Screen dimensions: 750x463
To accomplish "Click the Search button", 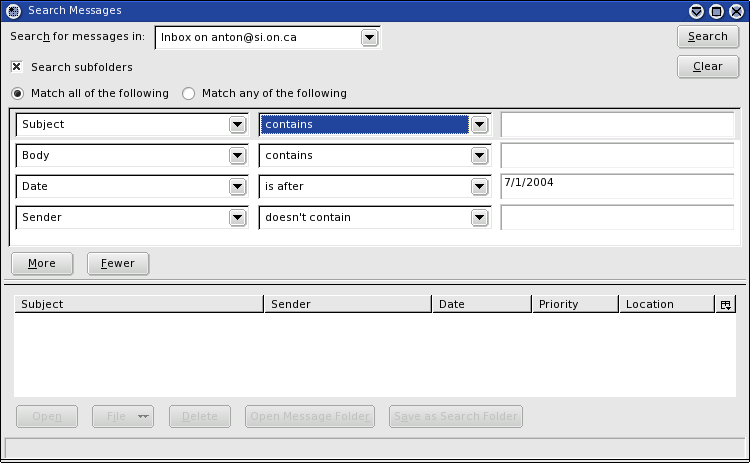I will tap(708, 36).
